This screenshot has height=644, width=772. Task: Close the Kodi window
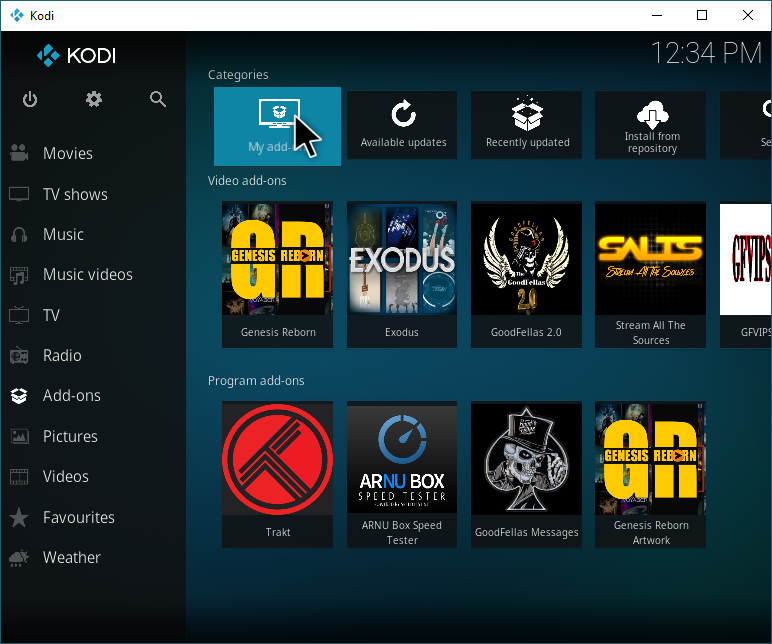pos(748,15)
